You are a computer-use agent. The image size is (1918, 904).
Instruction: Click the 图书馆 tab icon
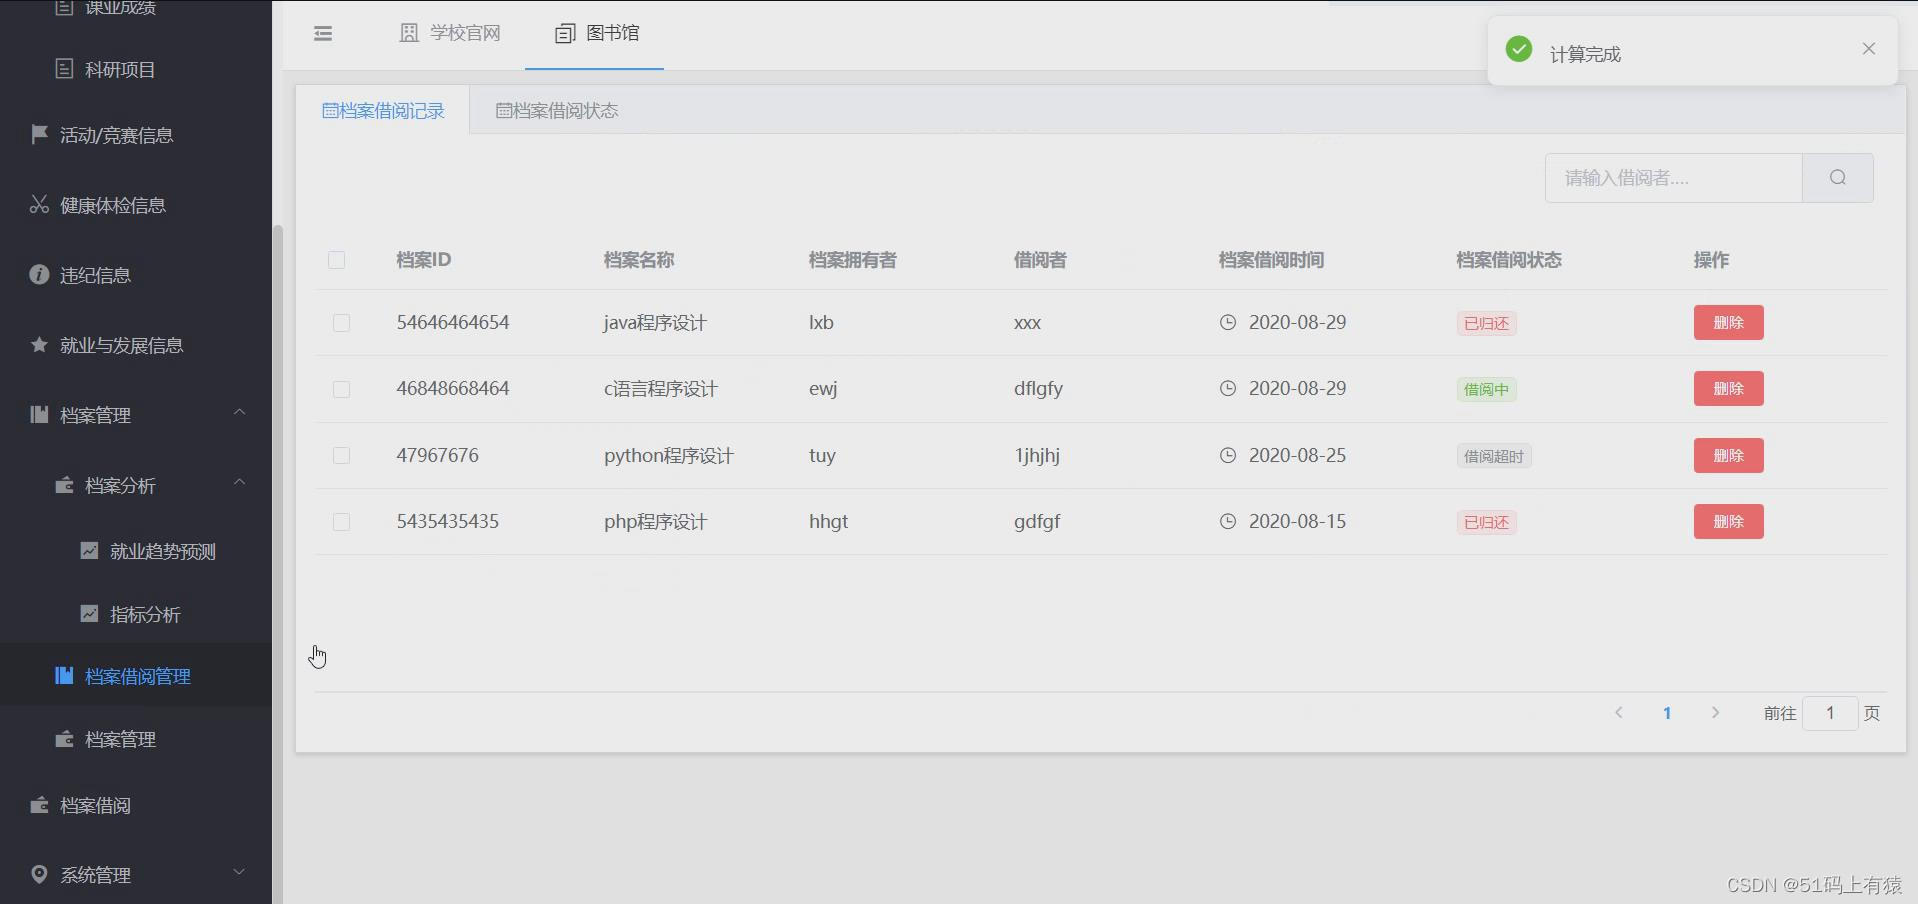point(565,33)
